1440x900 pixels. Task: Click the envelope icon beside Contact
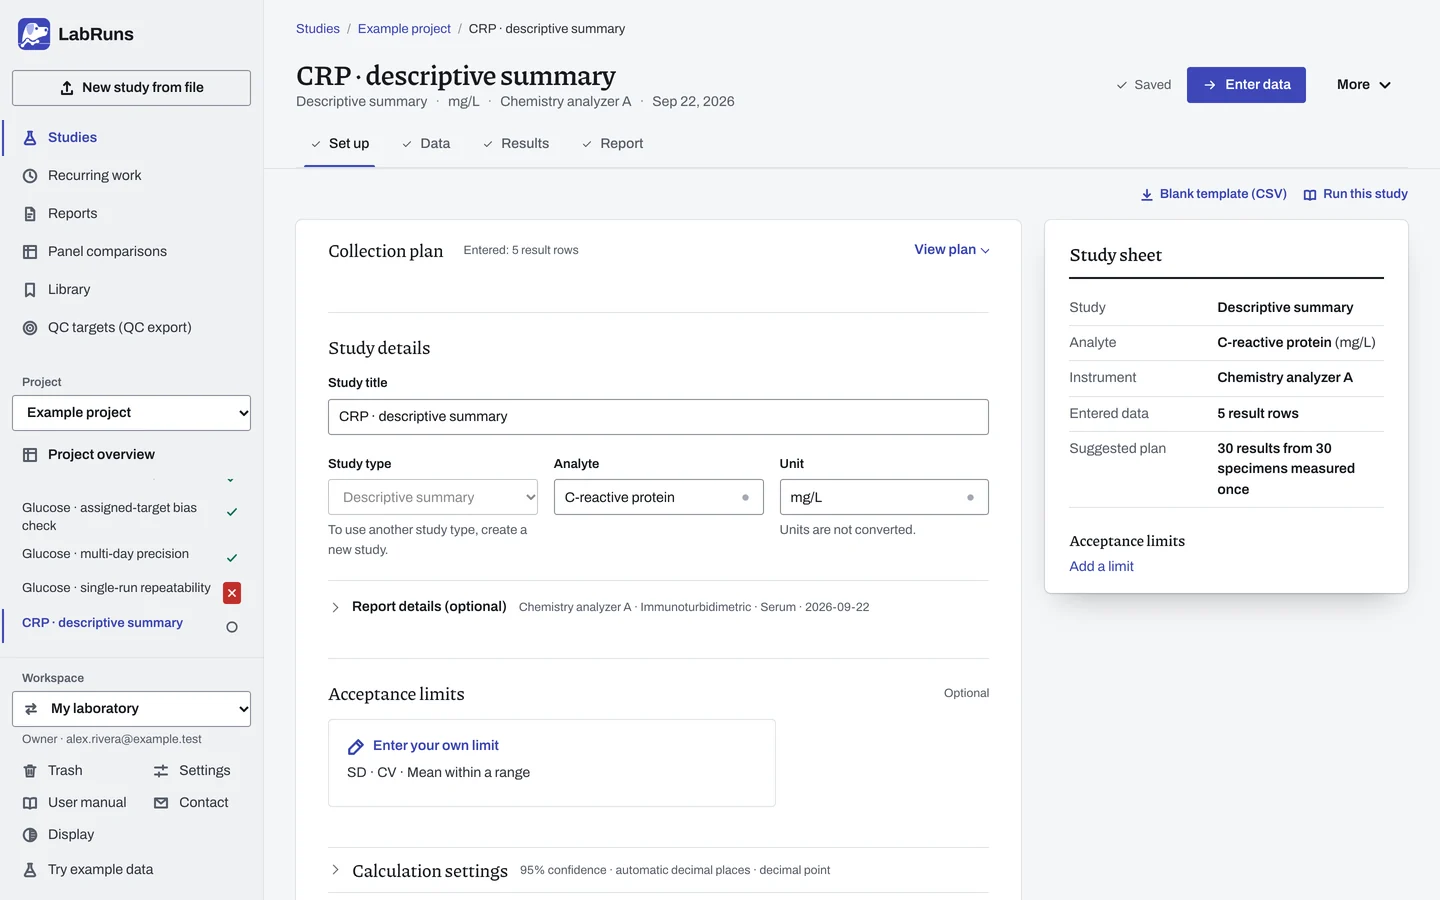click(x=161, y=803)
